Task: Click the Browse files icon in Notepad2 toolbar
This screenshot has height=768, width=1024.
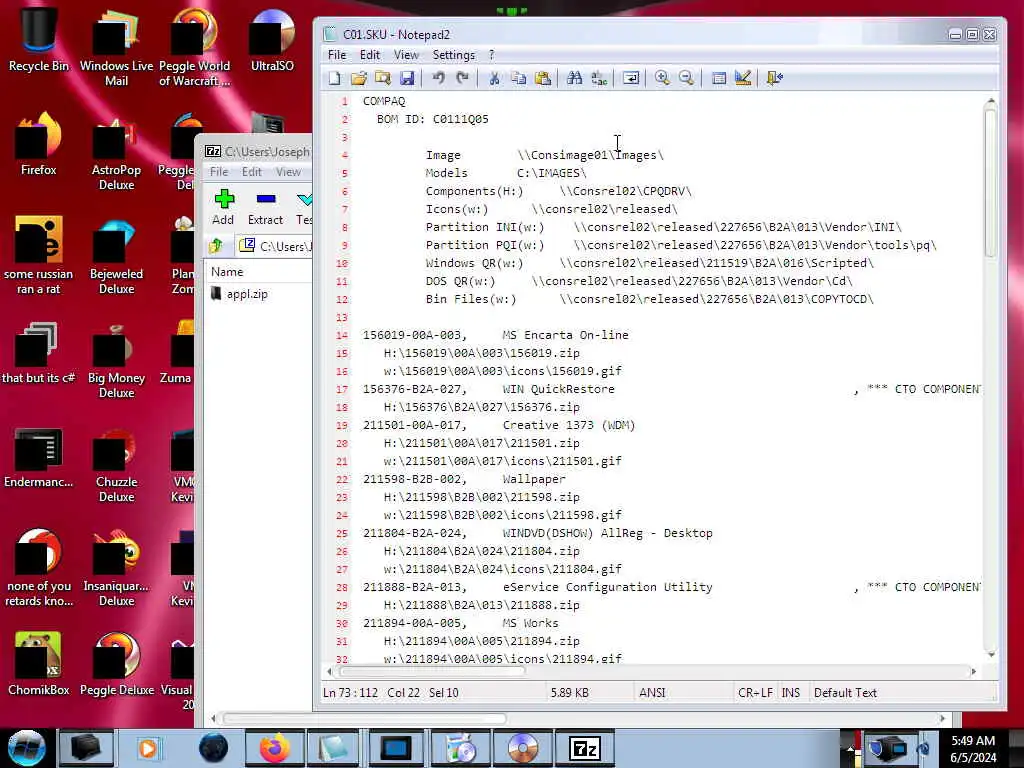Action: tap(383, 78)
